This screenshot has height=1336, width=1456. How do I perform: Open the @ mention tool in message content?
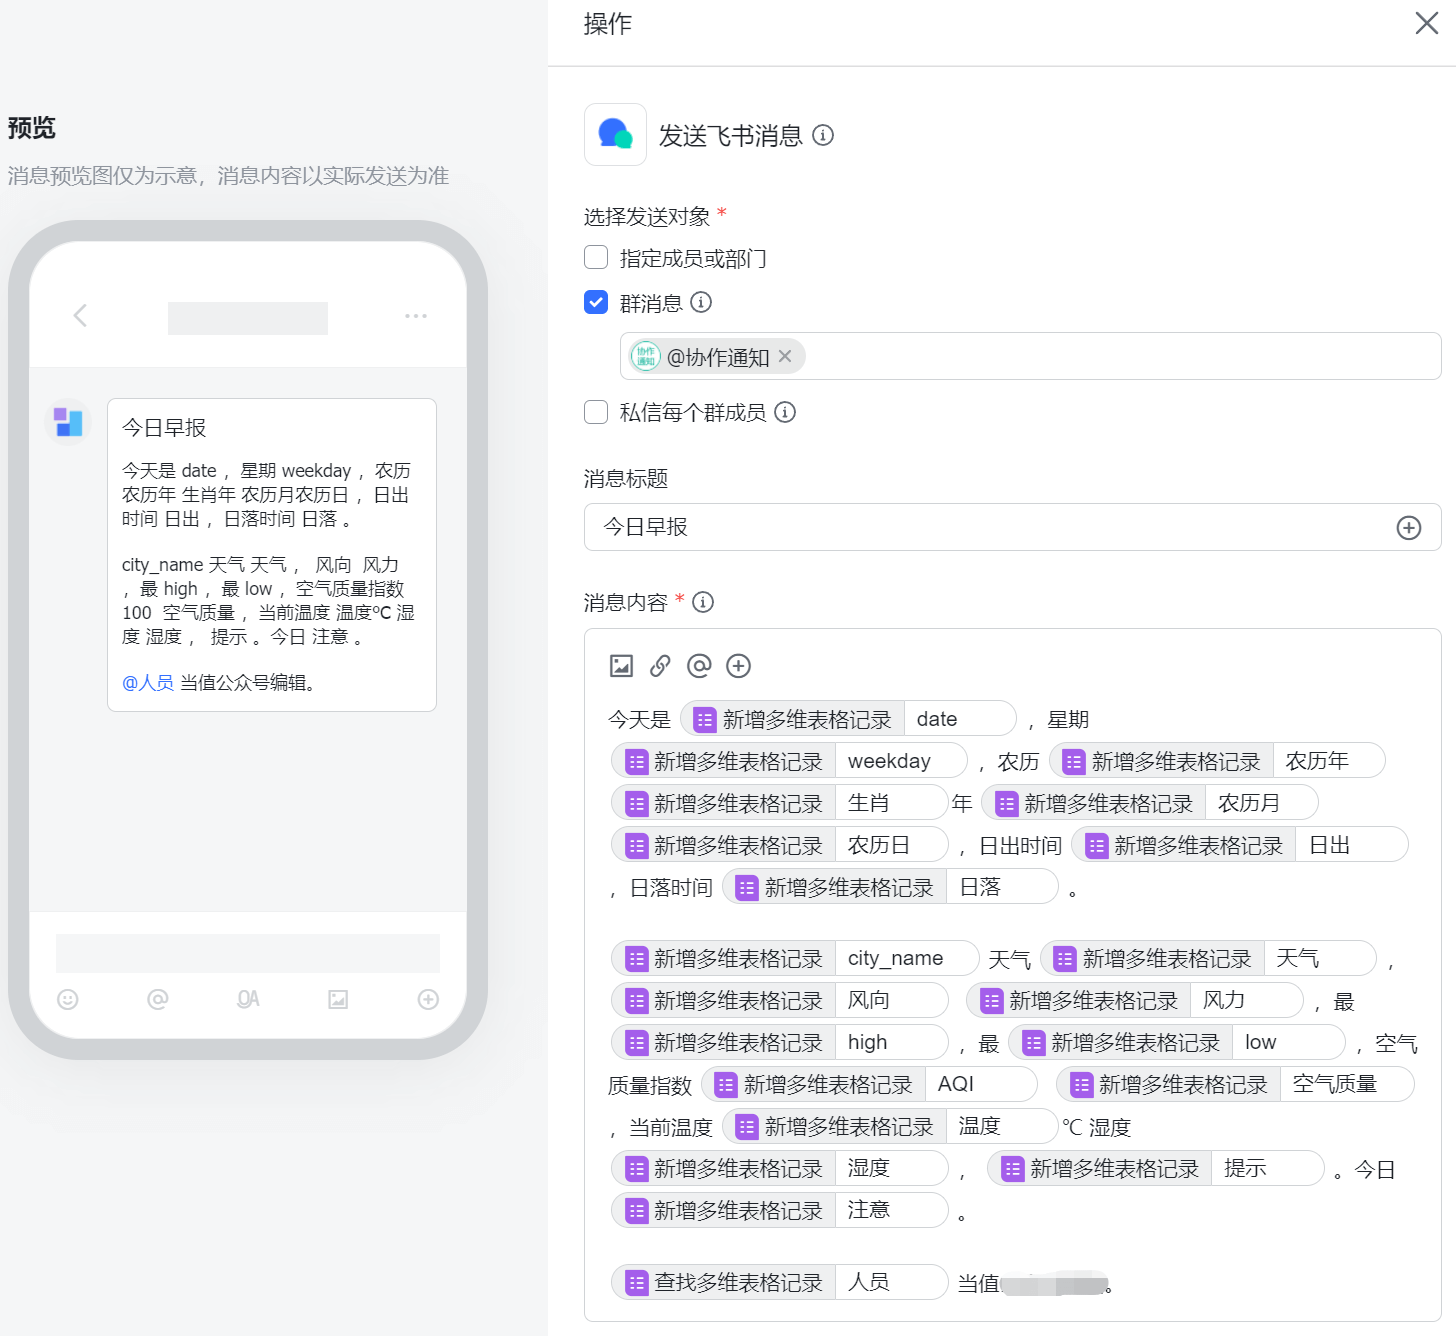click(x=698, y=665)
